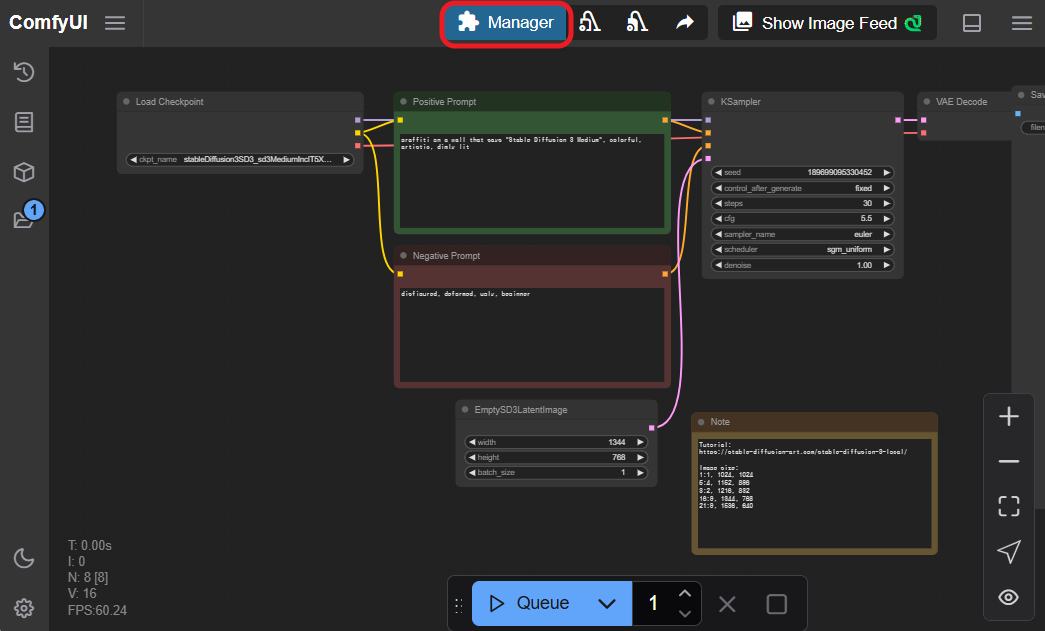Change control_after_generate with right arrow
This screenshot has height=631, width=1045.
(887, 188)
